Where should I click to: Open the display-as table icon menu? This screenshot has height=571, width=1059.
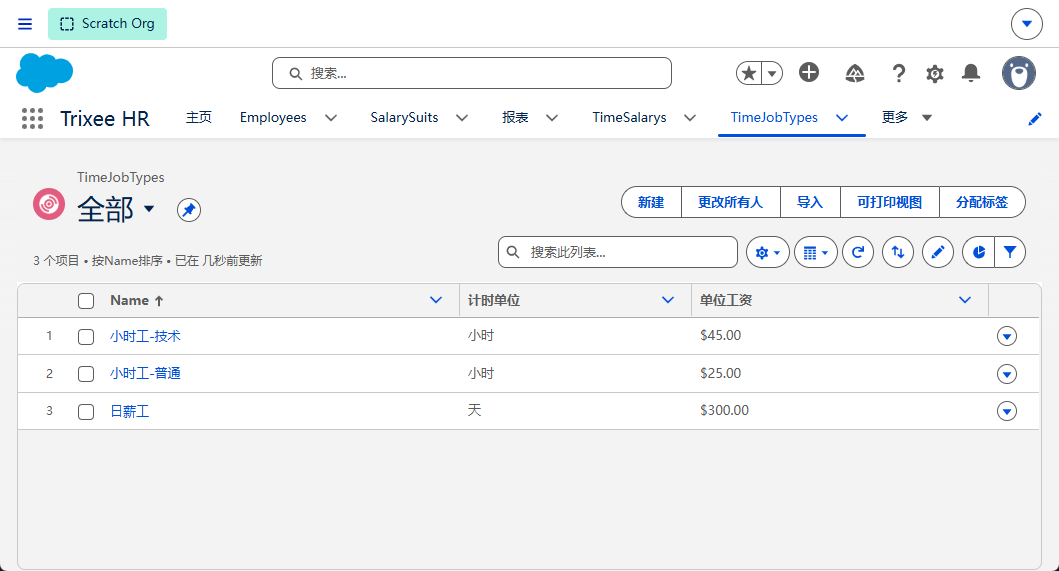[x=816, y=252]
